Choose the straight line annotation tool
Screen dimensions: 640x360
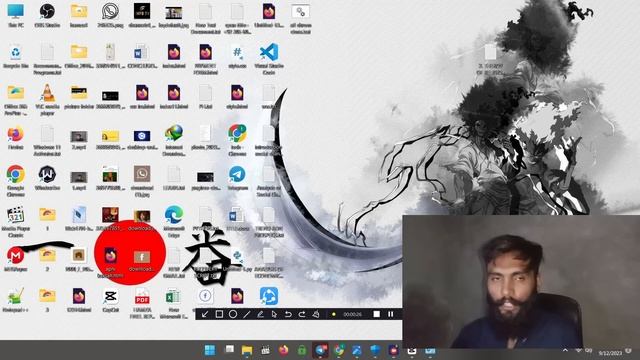coord(247,314)
